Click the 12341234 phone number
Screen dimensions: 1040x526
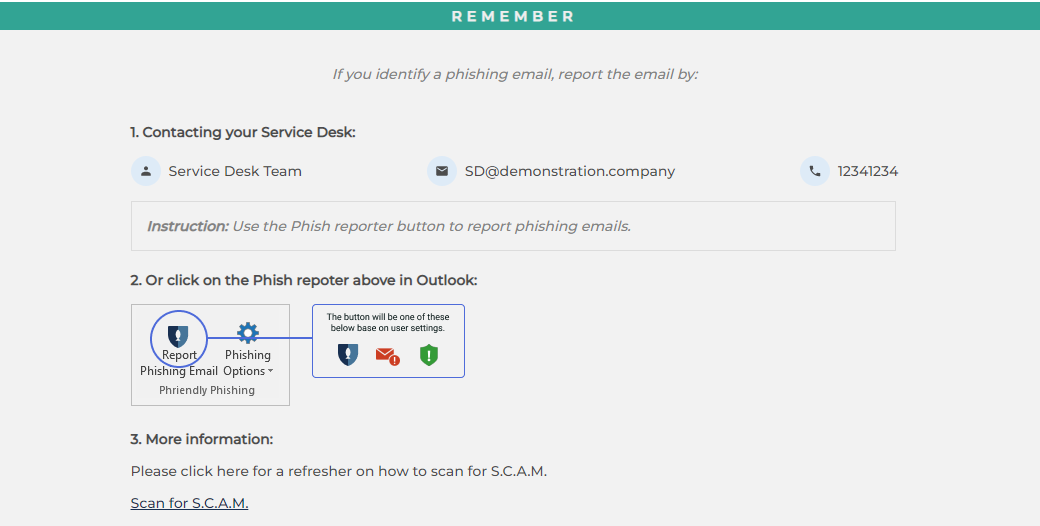tap(868, 171)
